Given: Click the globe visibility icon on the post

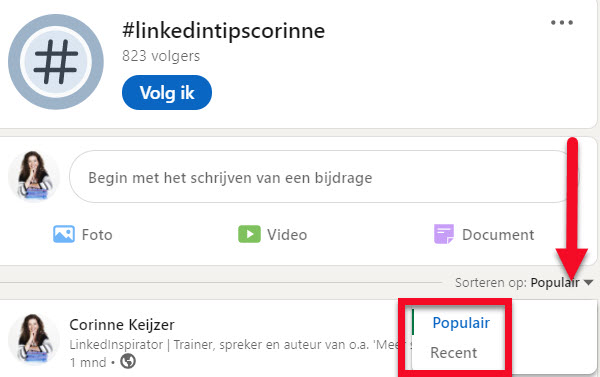Looking at the screenshot, I should 128,361.
